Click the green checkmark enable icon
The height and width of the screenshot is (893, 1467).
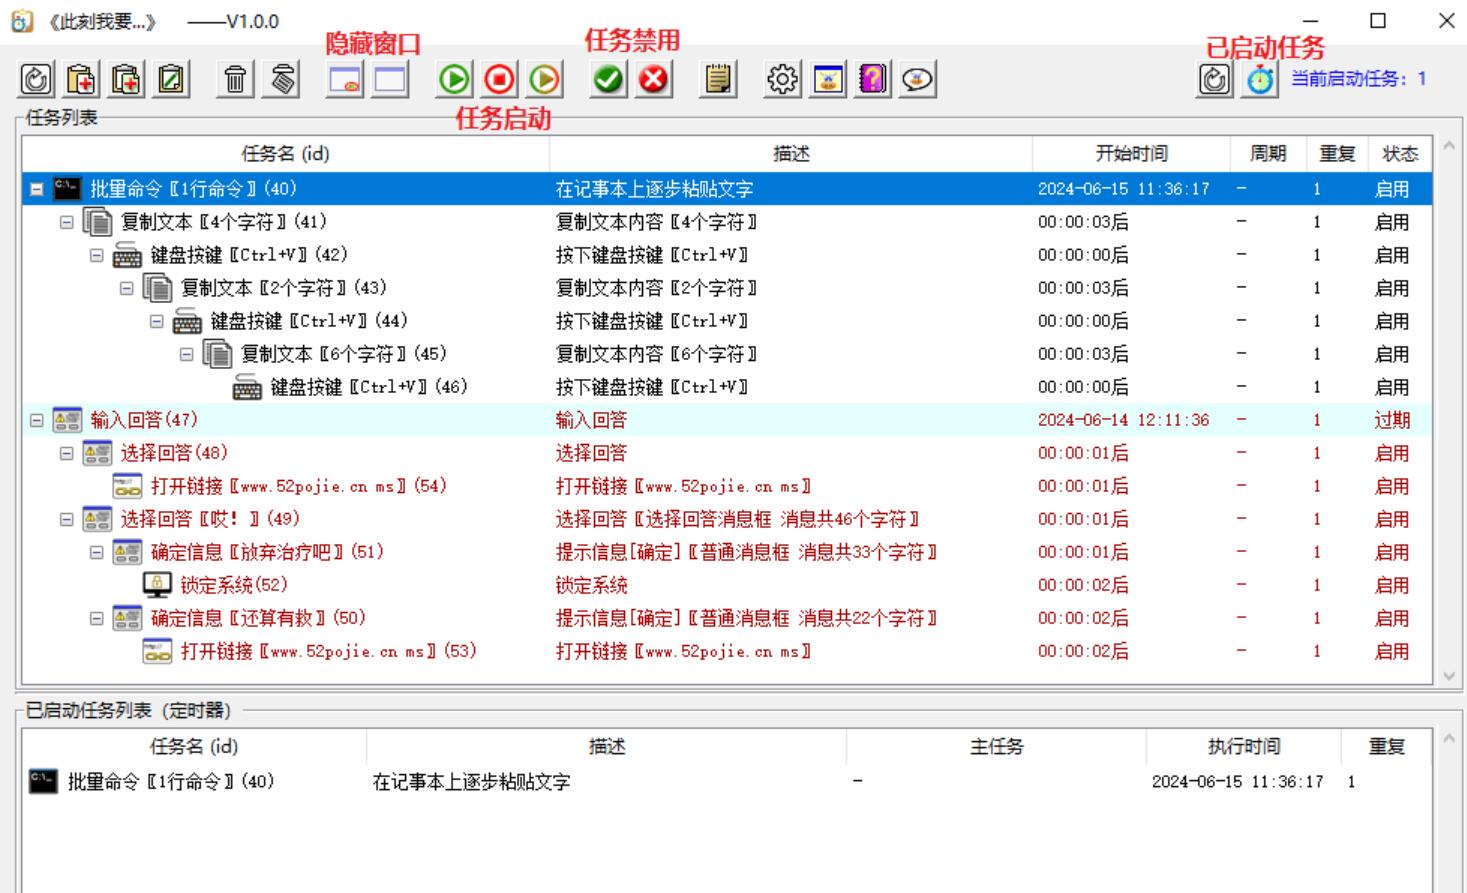pyautogui.click(x=608, y=79)
